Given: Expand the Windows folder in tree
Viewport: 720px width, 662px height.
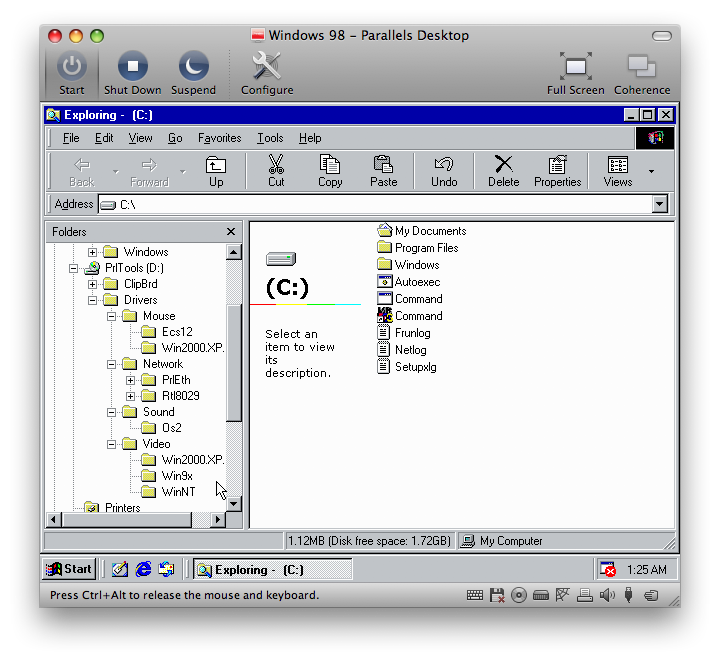Looking at the screenshot, I should coord(92,252).
